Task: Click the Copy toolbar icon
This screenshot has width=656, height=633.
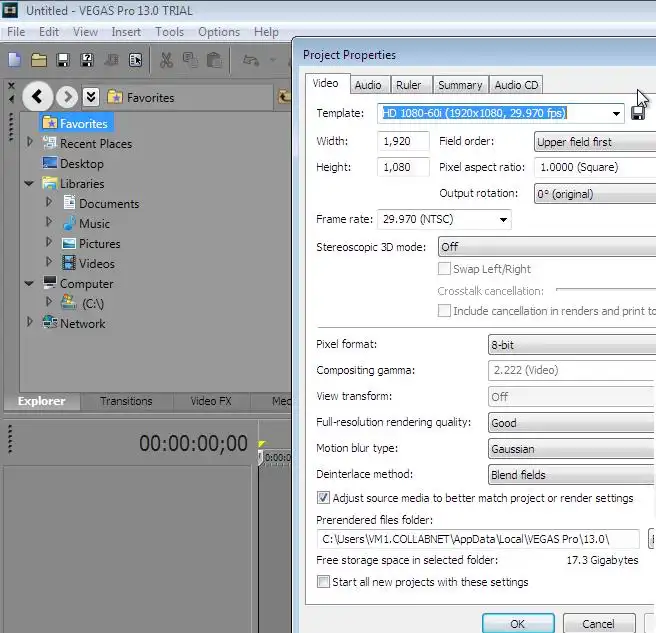Action: [190, 60]
